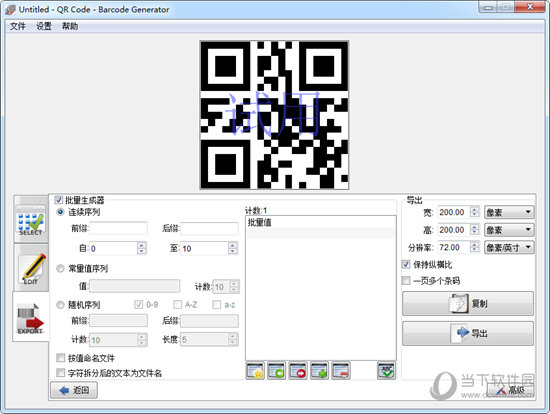Enable 按值命名文件 checkbox
550x414 pixels.
click(60, 358)
